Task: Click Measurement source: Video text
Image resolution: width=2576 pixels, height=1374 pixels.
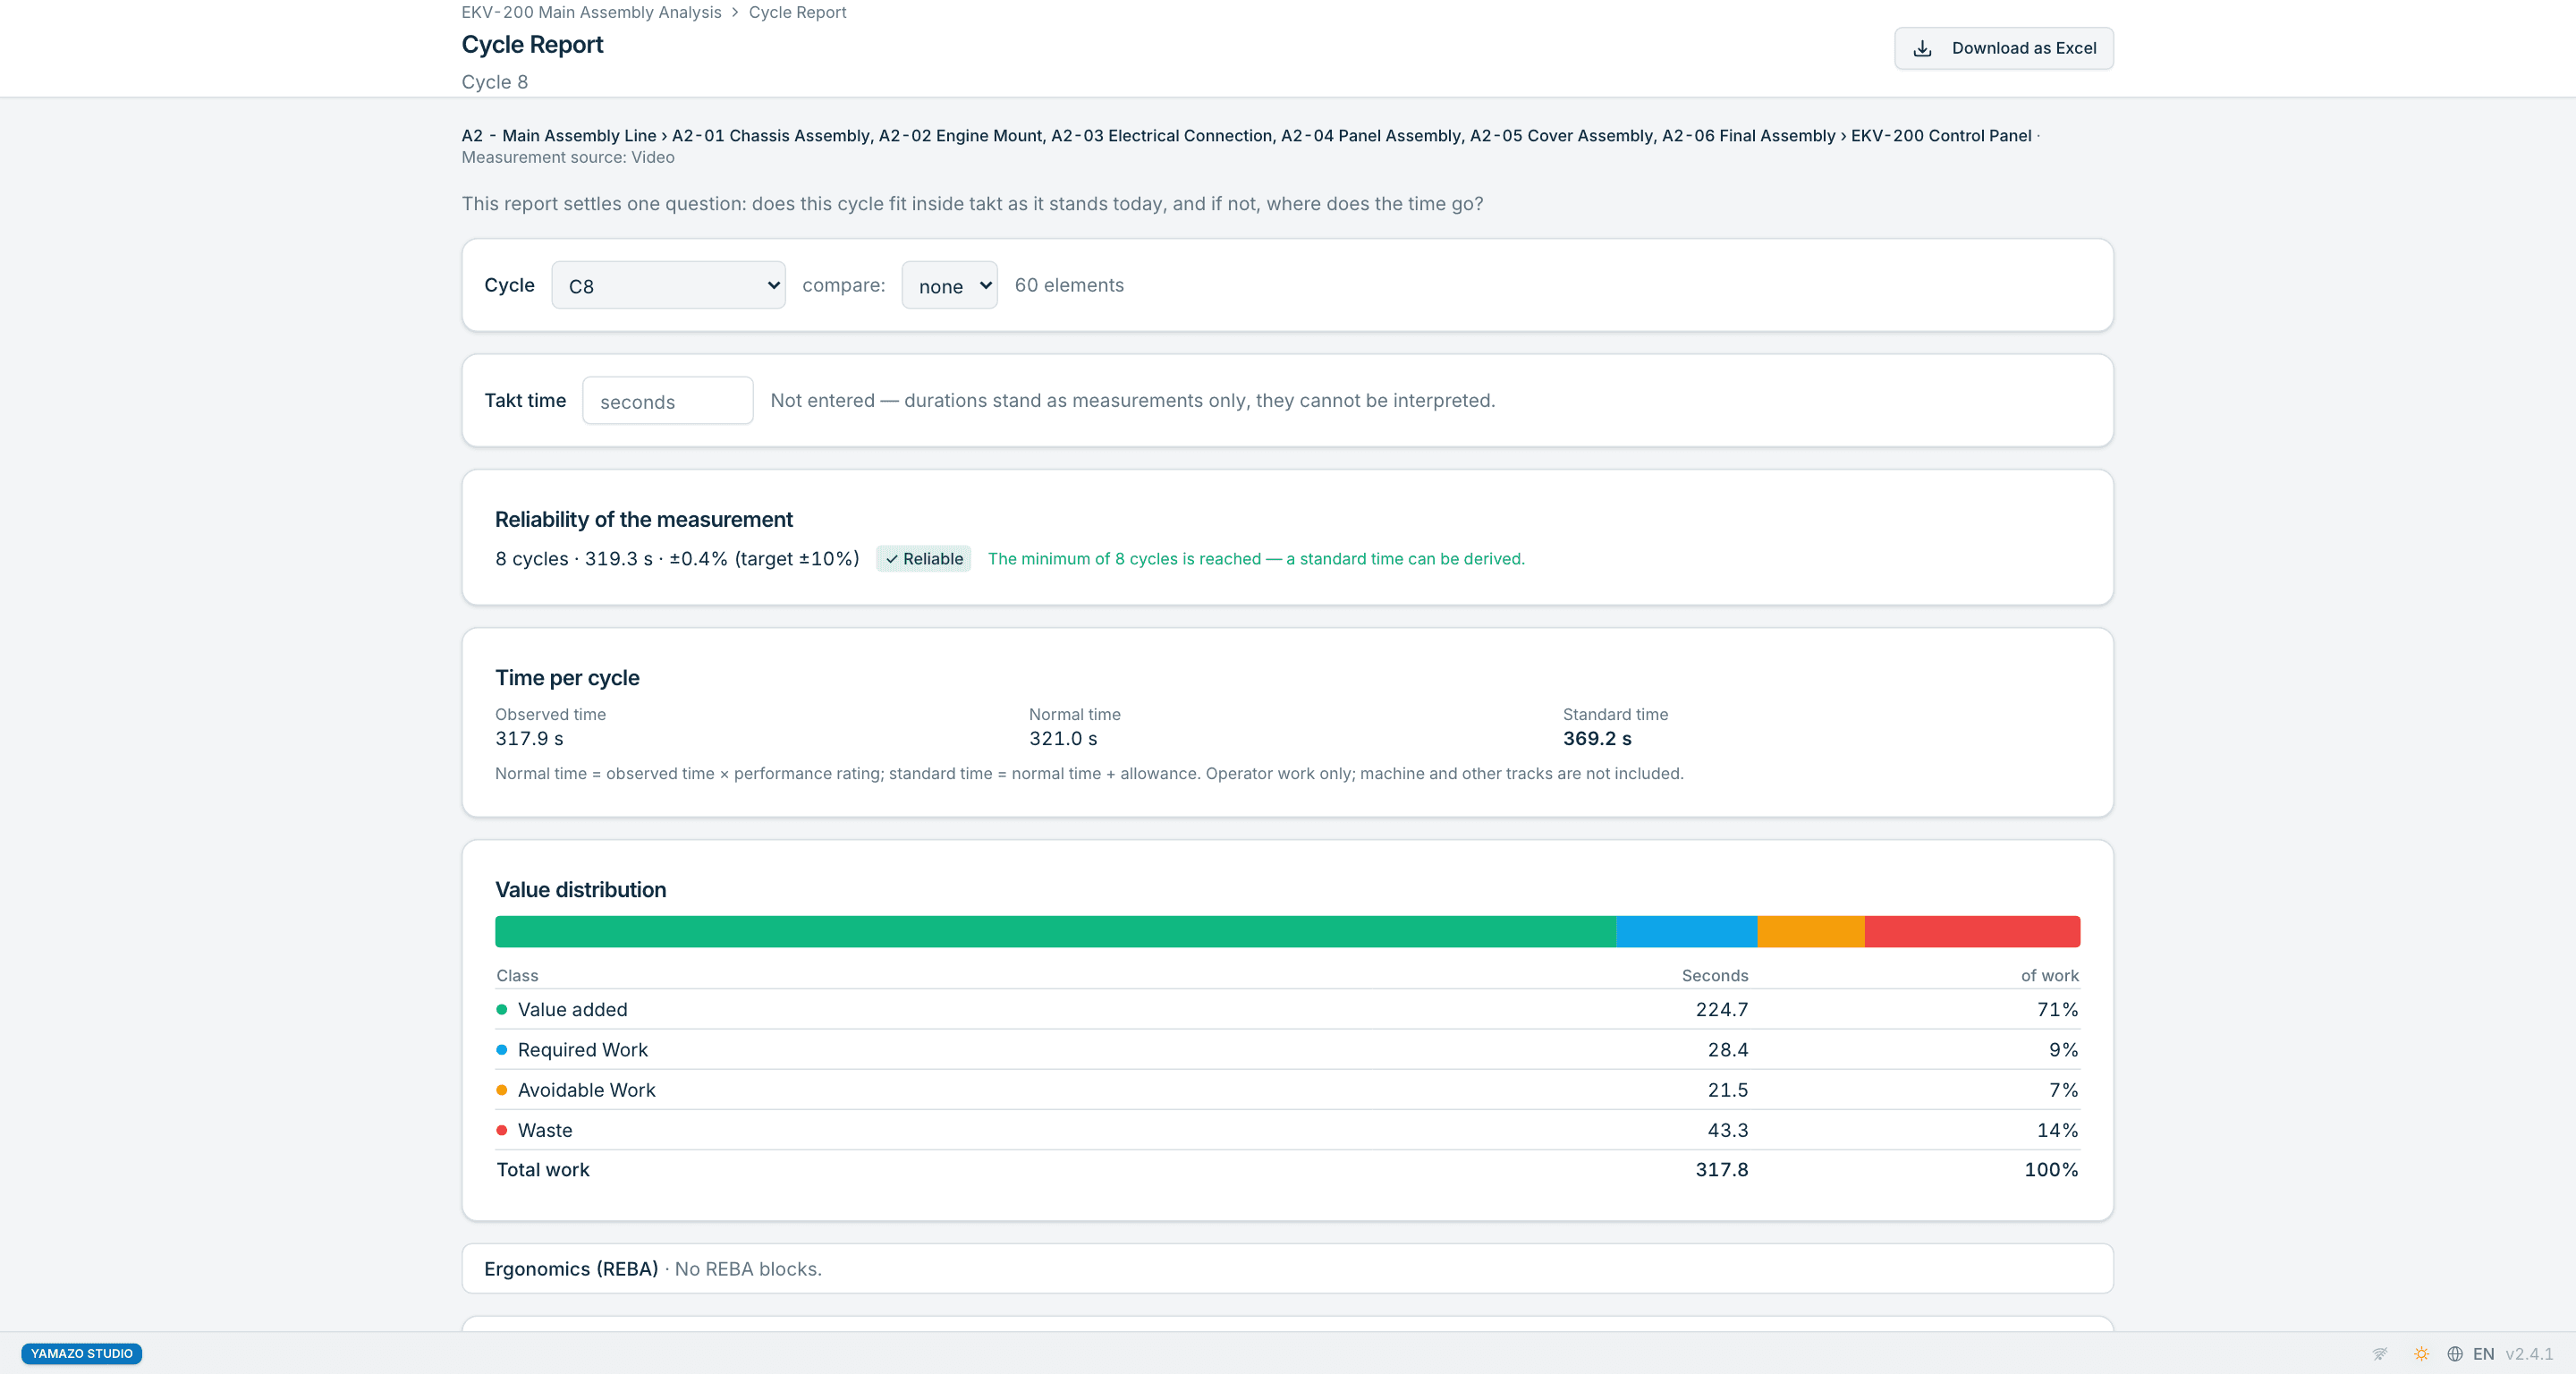Action: [567, 157]
